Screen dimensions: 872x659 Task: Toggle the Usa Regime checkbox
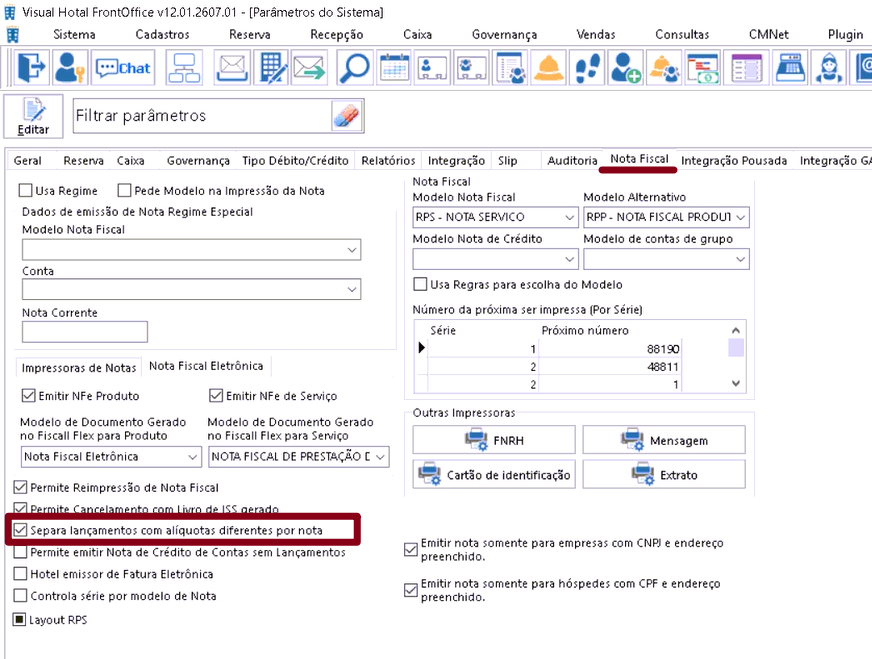25,191
